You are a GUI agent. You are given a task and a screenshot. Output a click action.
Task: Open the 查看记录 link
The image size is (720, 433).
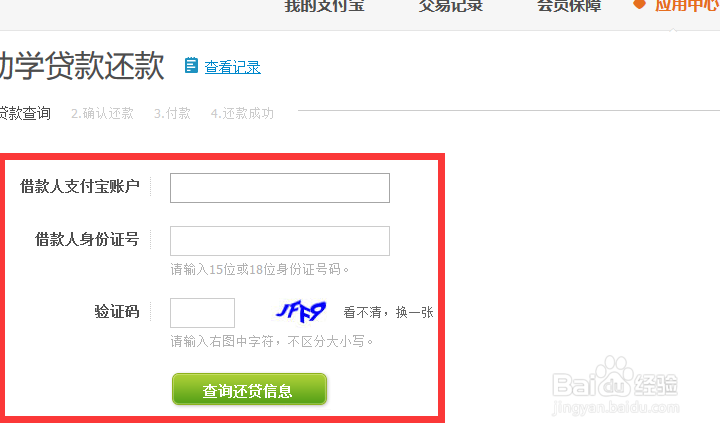pyautogui.click(x=232, y=67)
